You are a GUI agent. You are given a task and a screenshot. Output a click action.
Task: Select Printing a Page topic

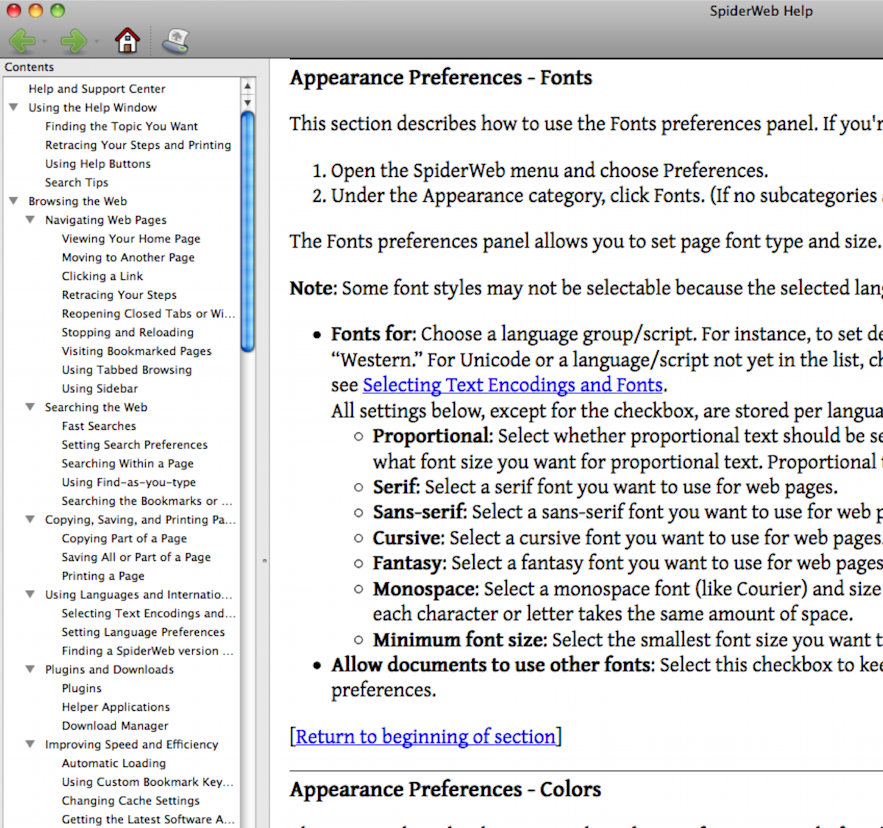(x=103, y=576)
